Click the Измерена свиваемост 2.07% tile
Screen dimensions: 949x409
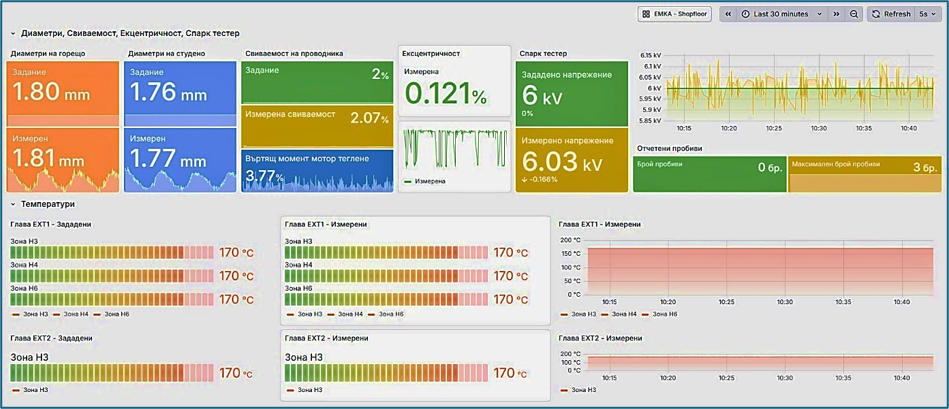click(x=318, y=126)
